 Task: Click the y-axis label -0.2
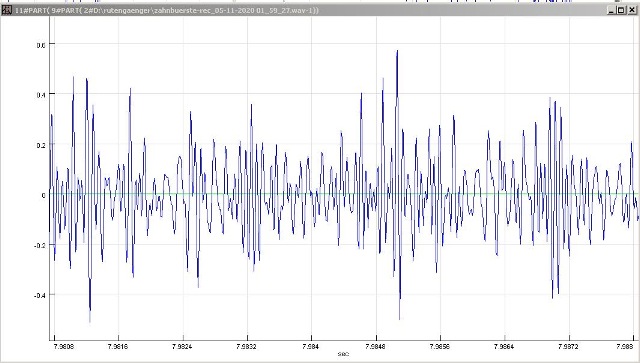40,245
